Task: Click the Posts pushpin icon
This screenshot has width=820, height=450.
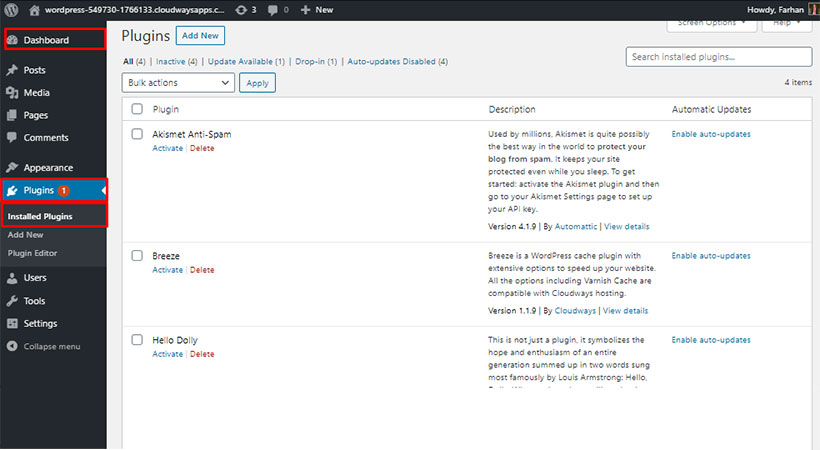Action: (12, 70)
